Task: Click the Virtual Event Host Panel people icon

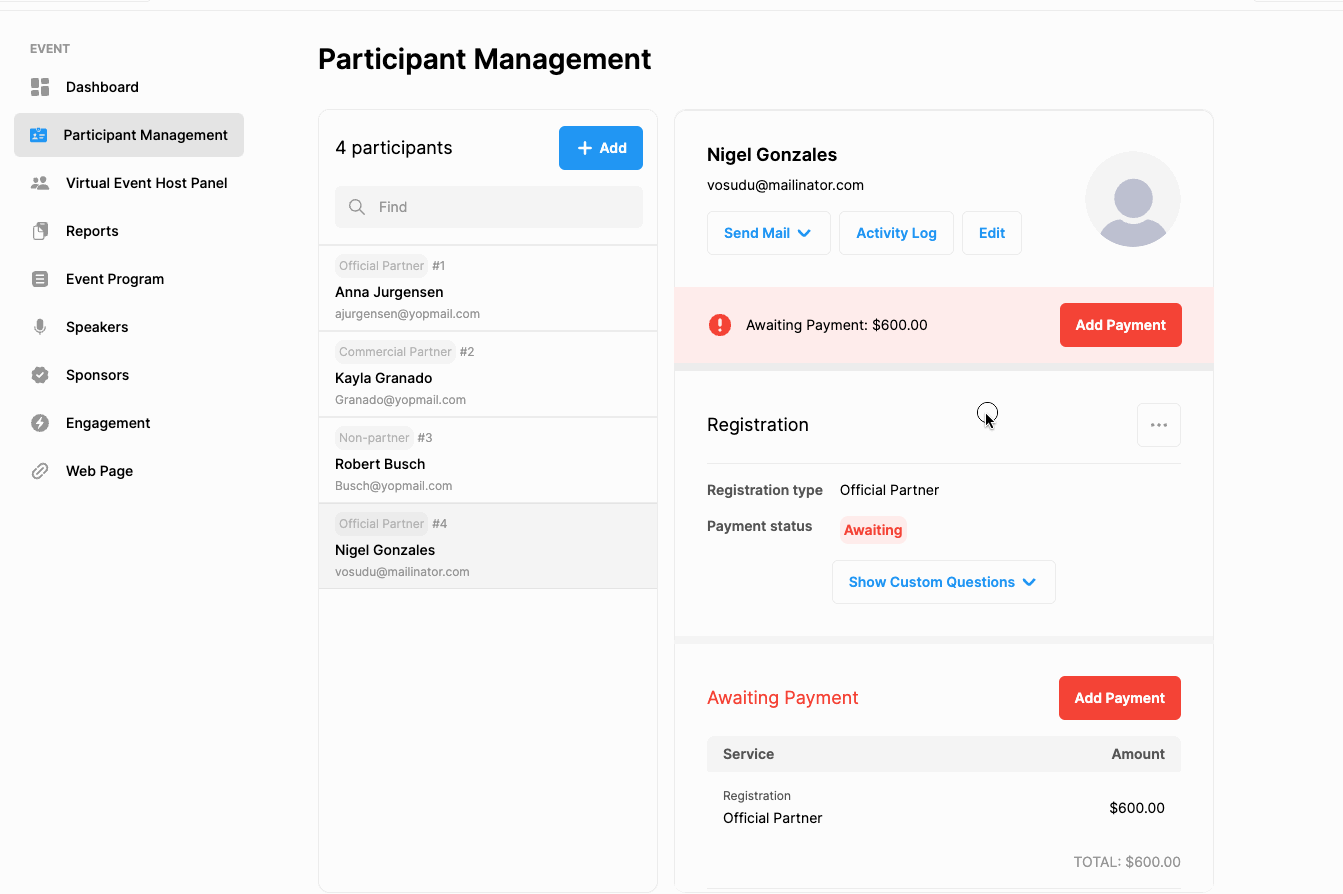Action: pos(40,183)
